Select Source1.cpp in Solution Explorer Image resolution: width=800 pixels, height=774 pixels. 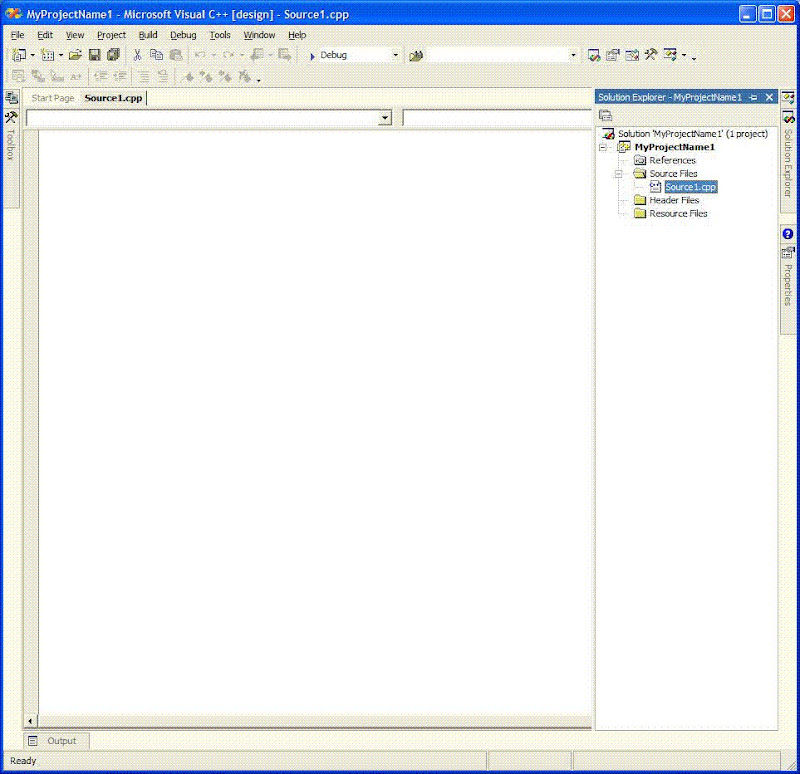tap(691, 187)
